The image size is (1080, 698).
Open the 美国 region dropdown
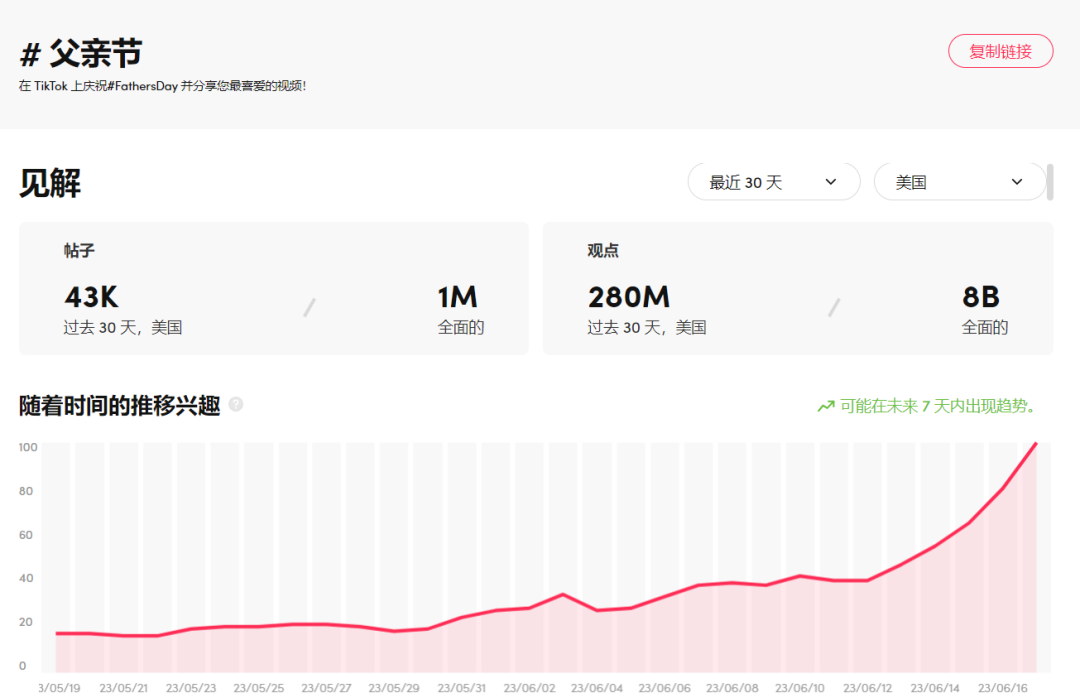[960, 182]
